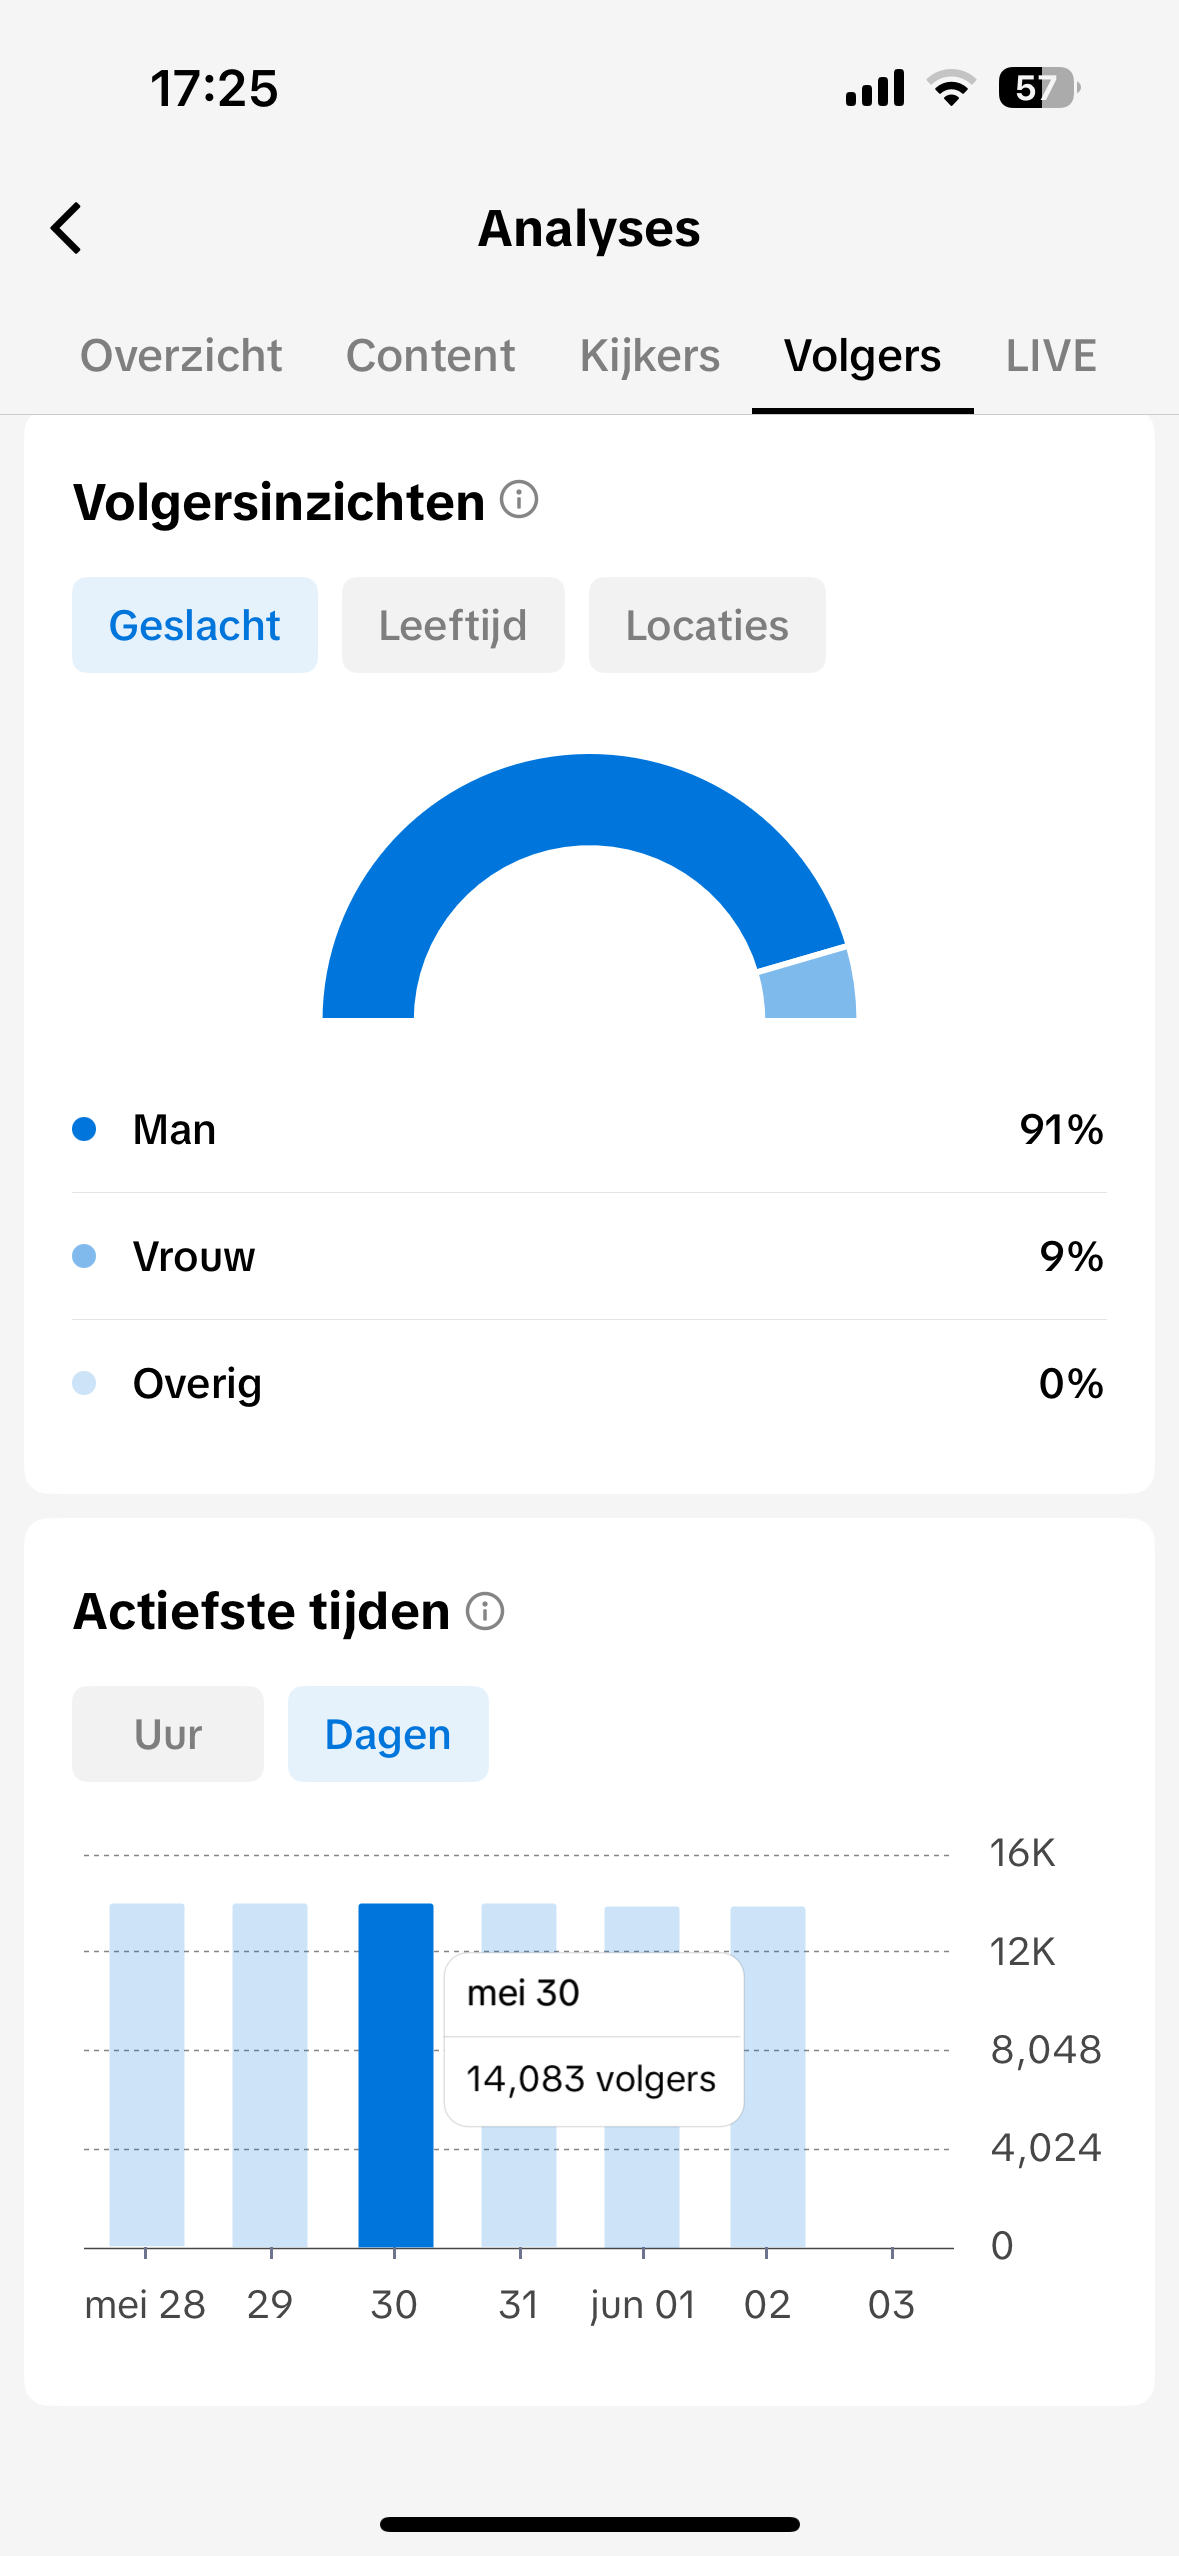Tap the Wi-Fi status icon

(951, 88)
